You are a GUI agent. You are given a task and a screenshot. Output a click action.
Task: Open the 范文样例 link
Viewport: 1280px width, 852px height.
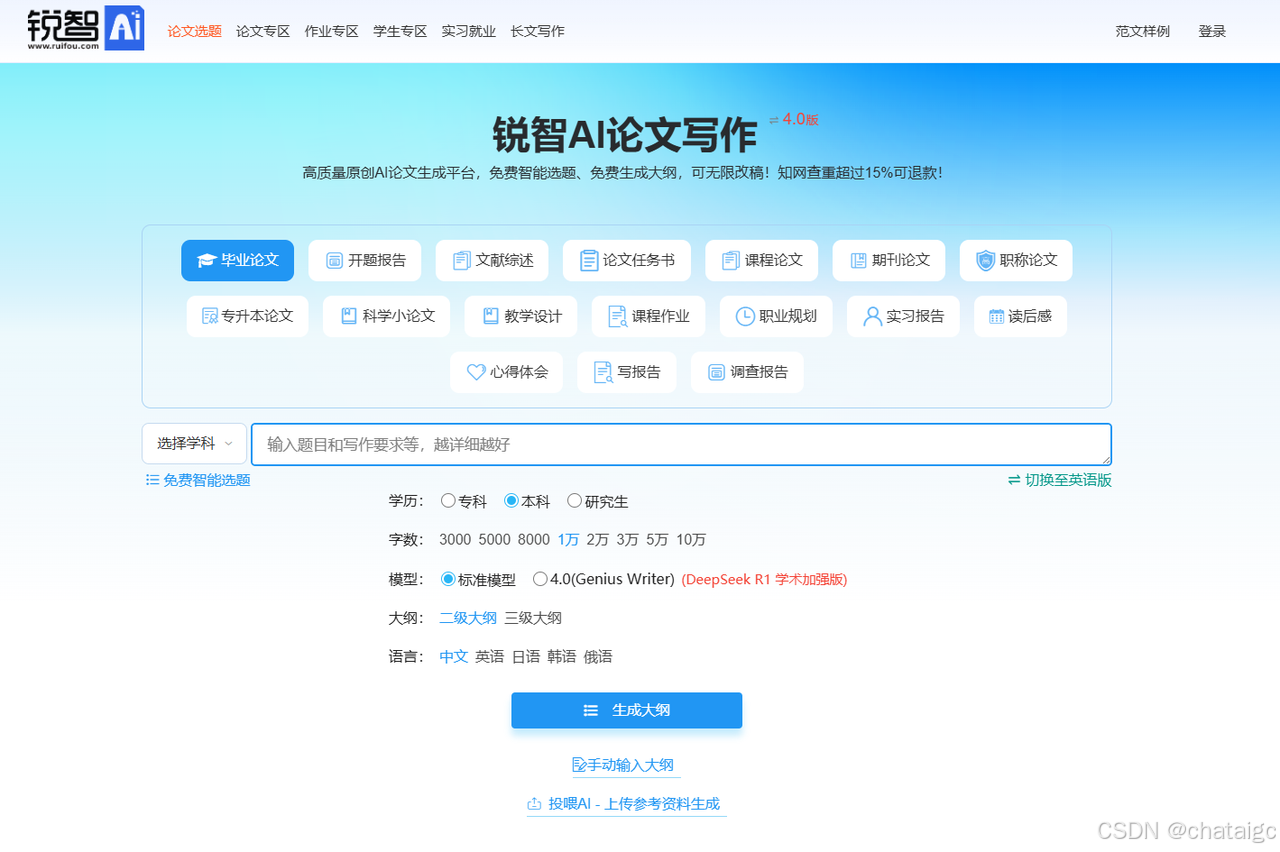(x=1143, y=31)
